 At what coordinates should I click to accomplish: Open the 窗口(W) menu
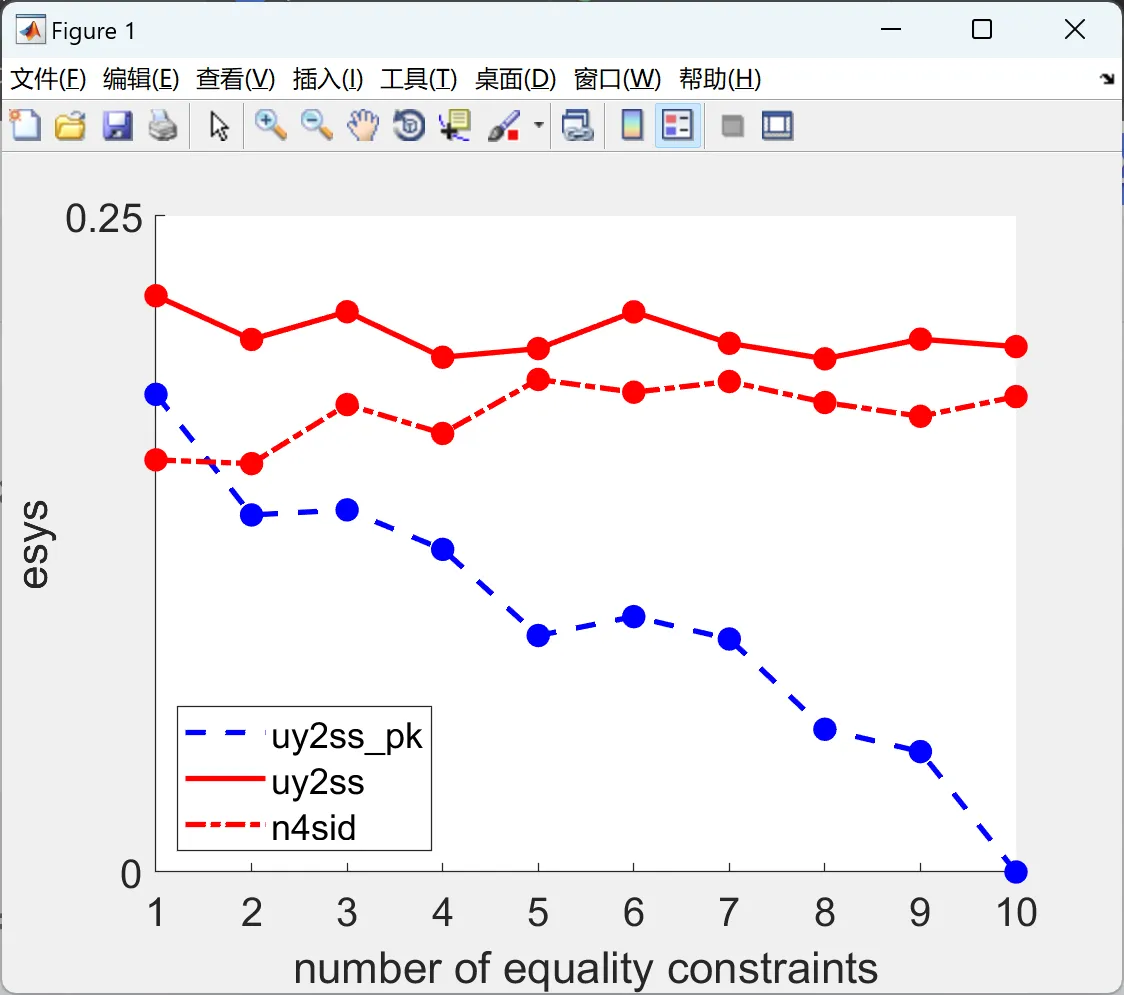617,79
